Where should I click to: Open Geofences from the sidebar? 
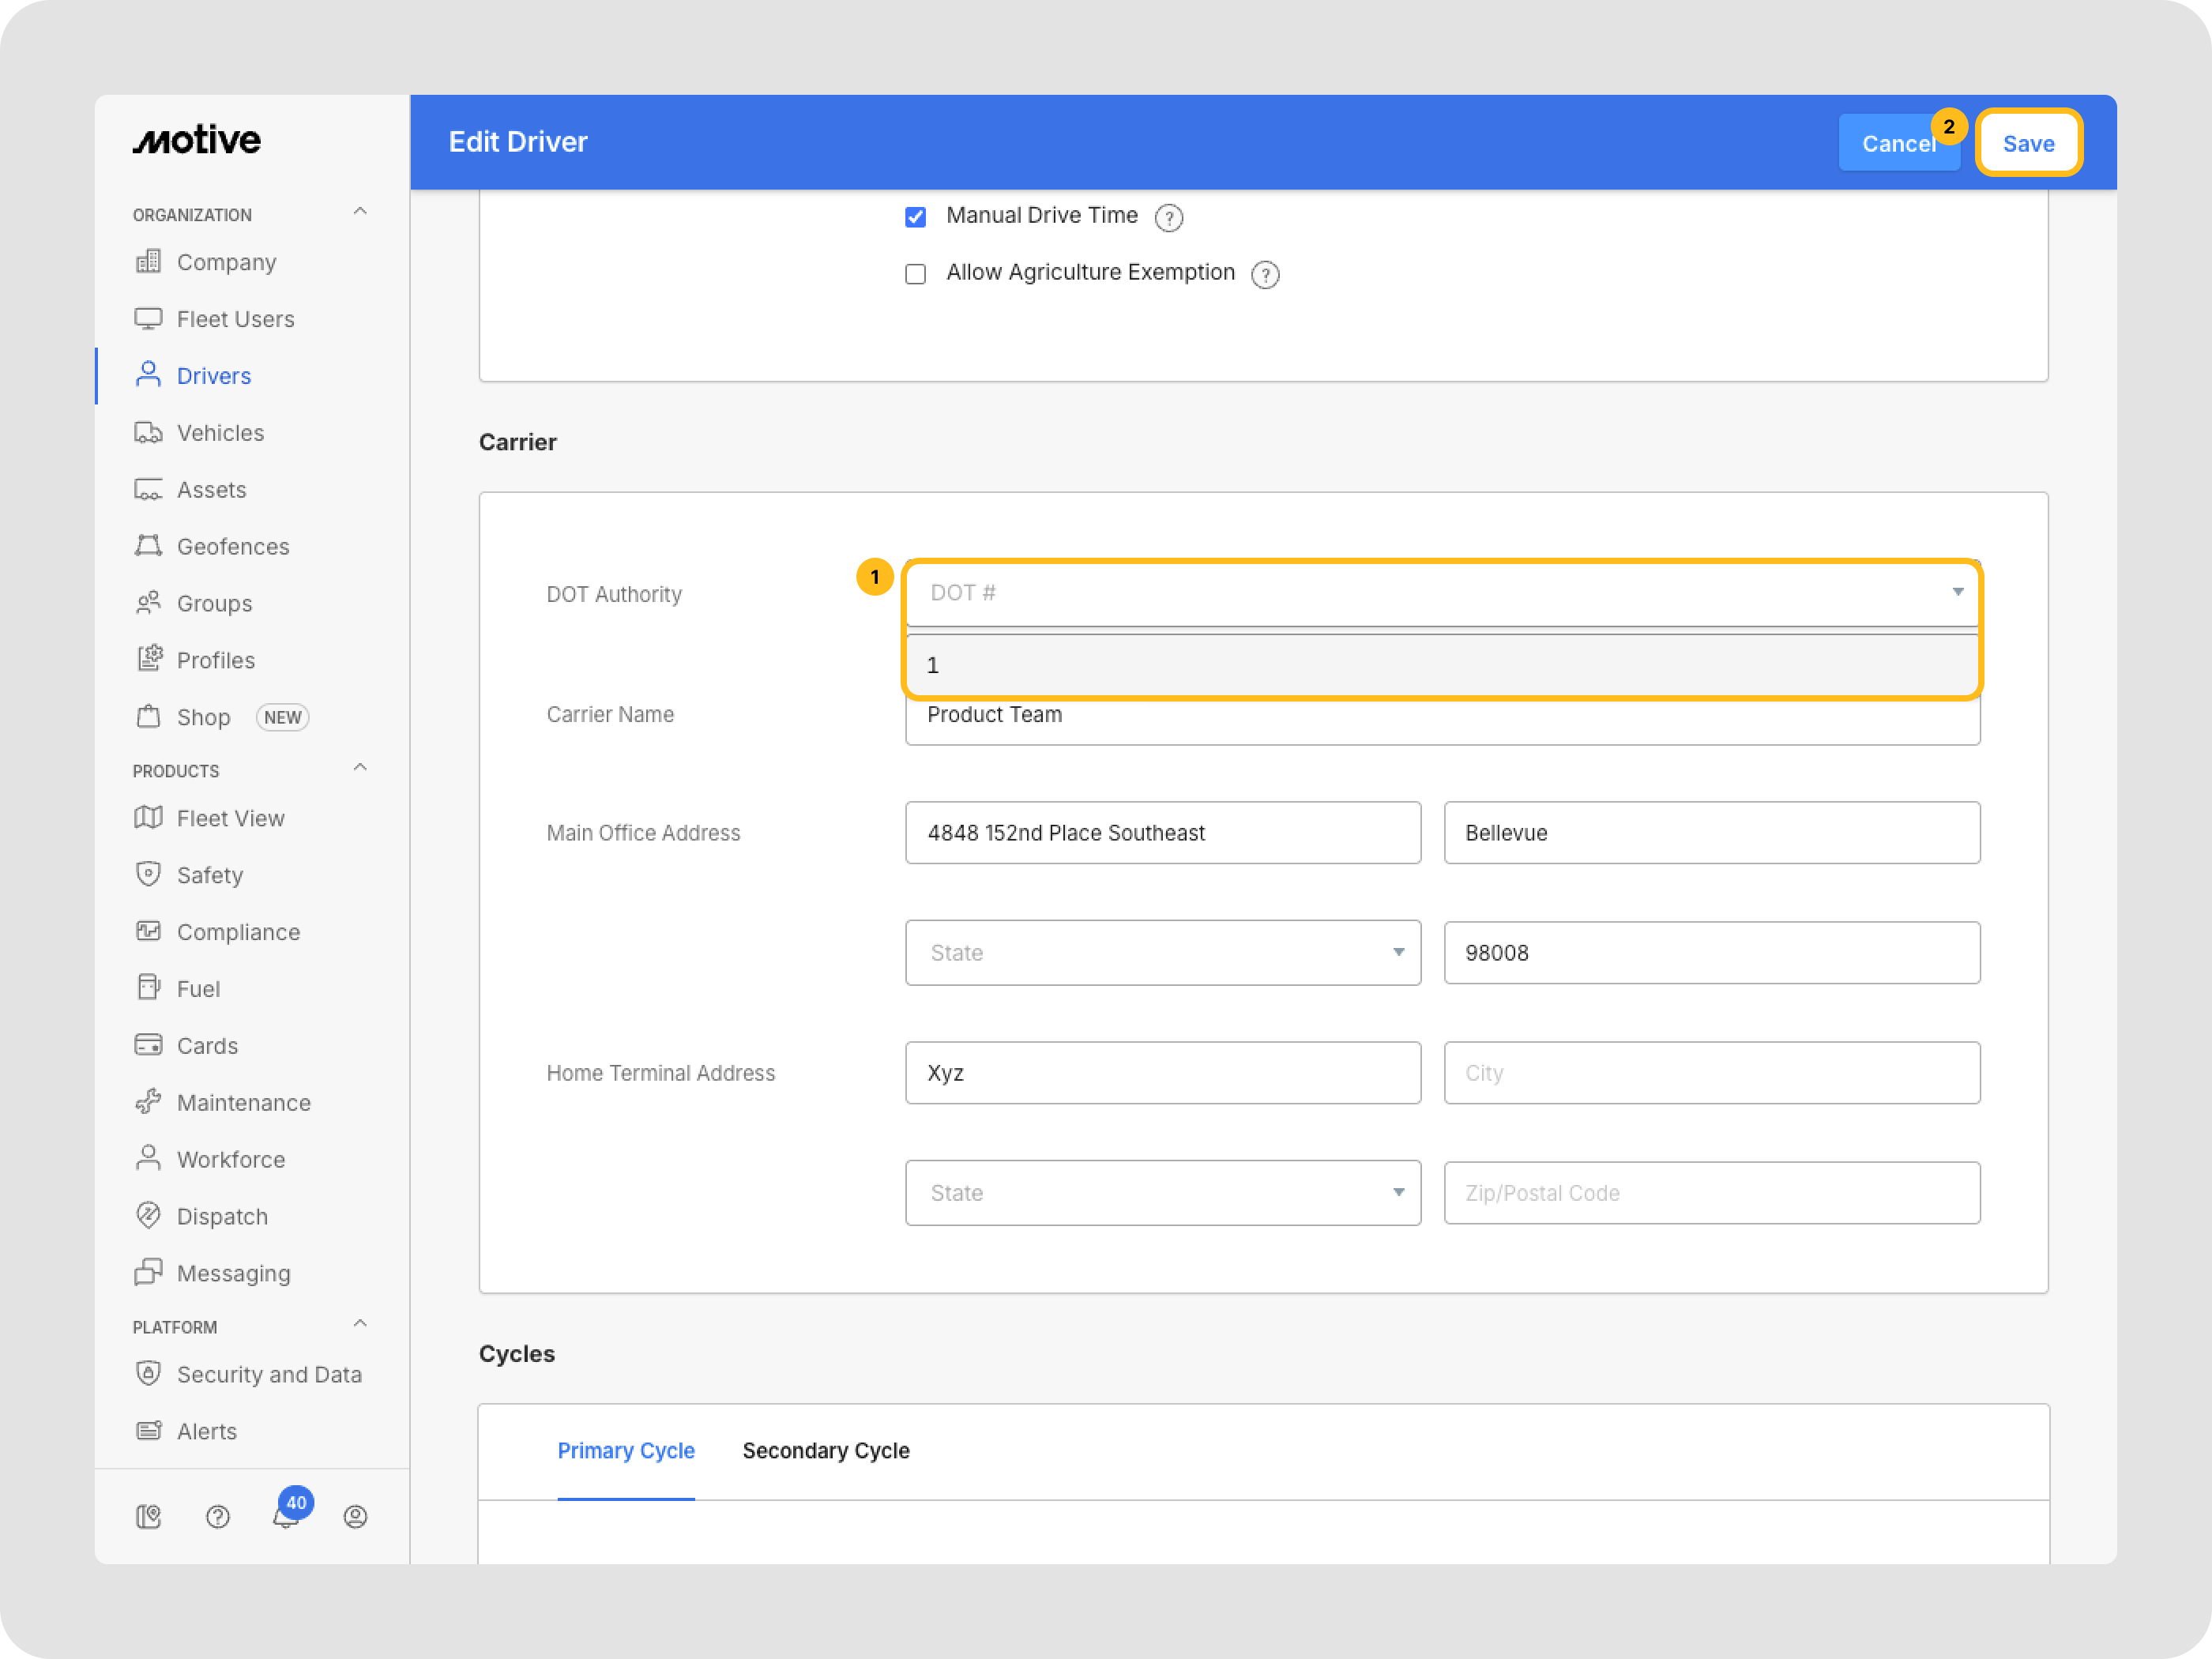pyautogui.click(x=232, y=546)
